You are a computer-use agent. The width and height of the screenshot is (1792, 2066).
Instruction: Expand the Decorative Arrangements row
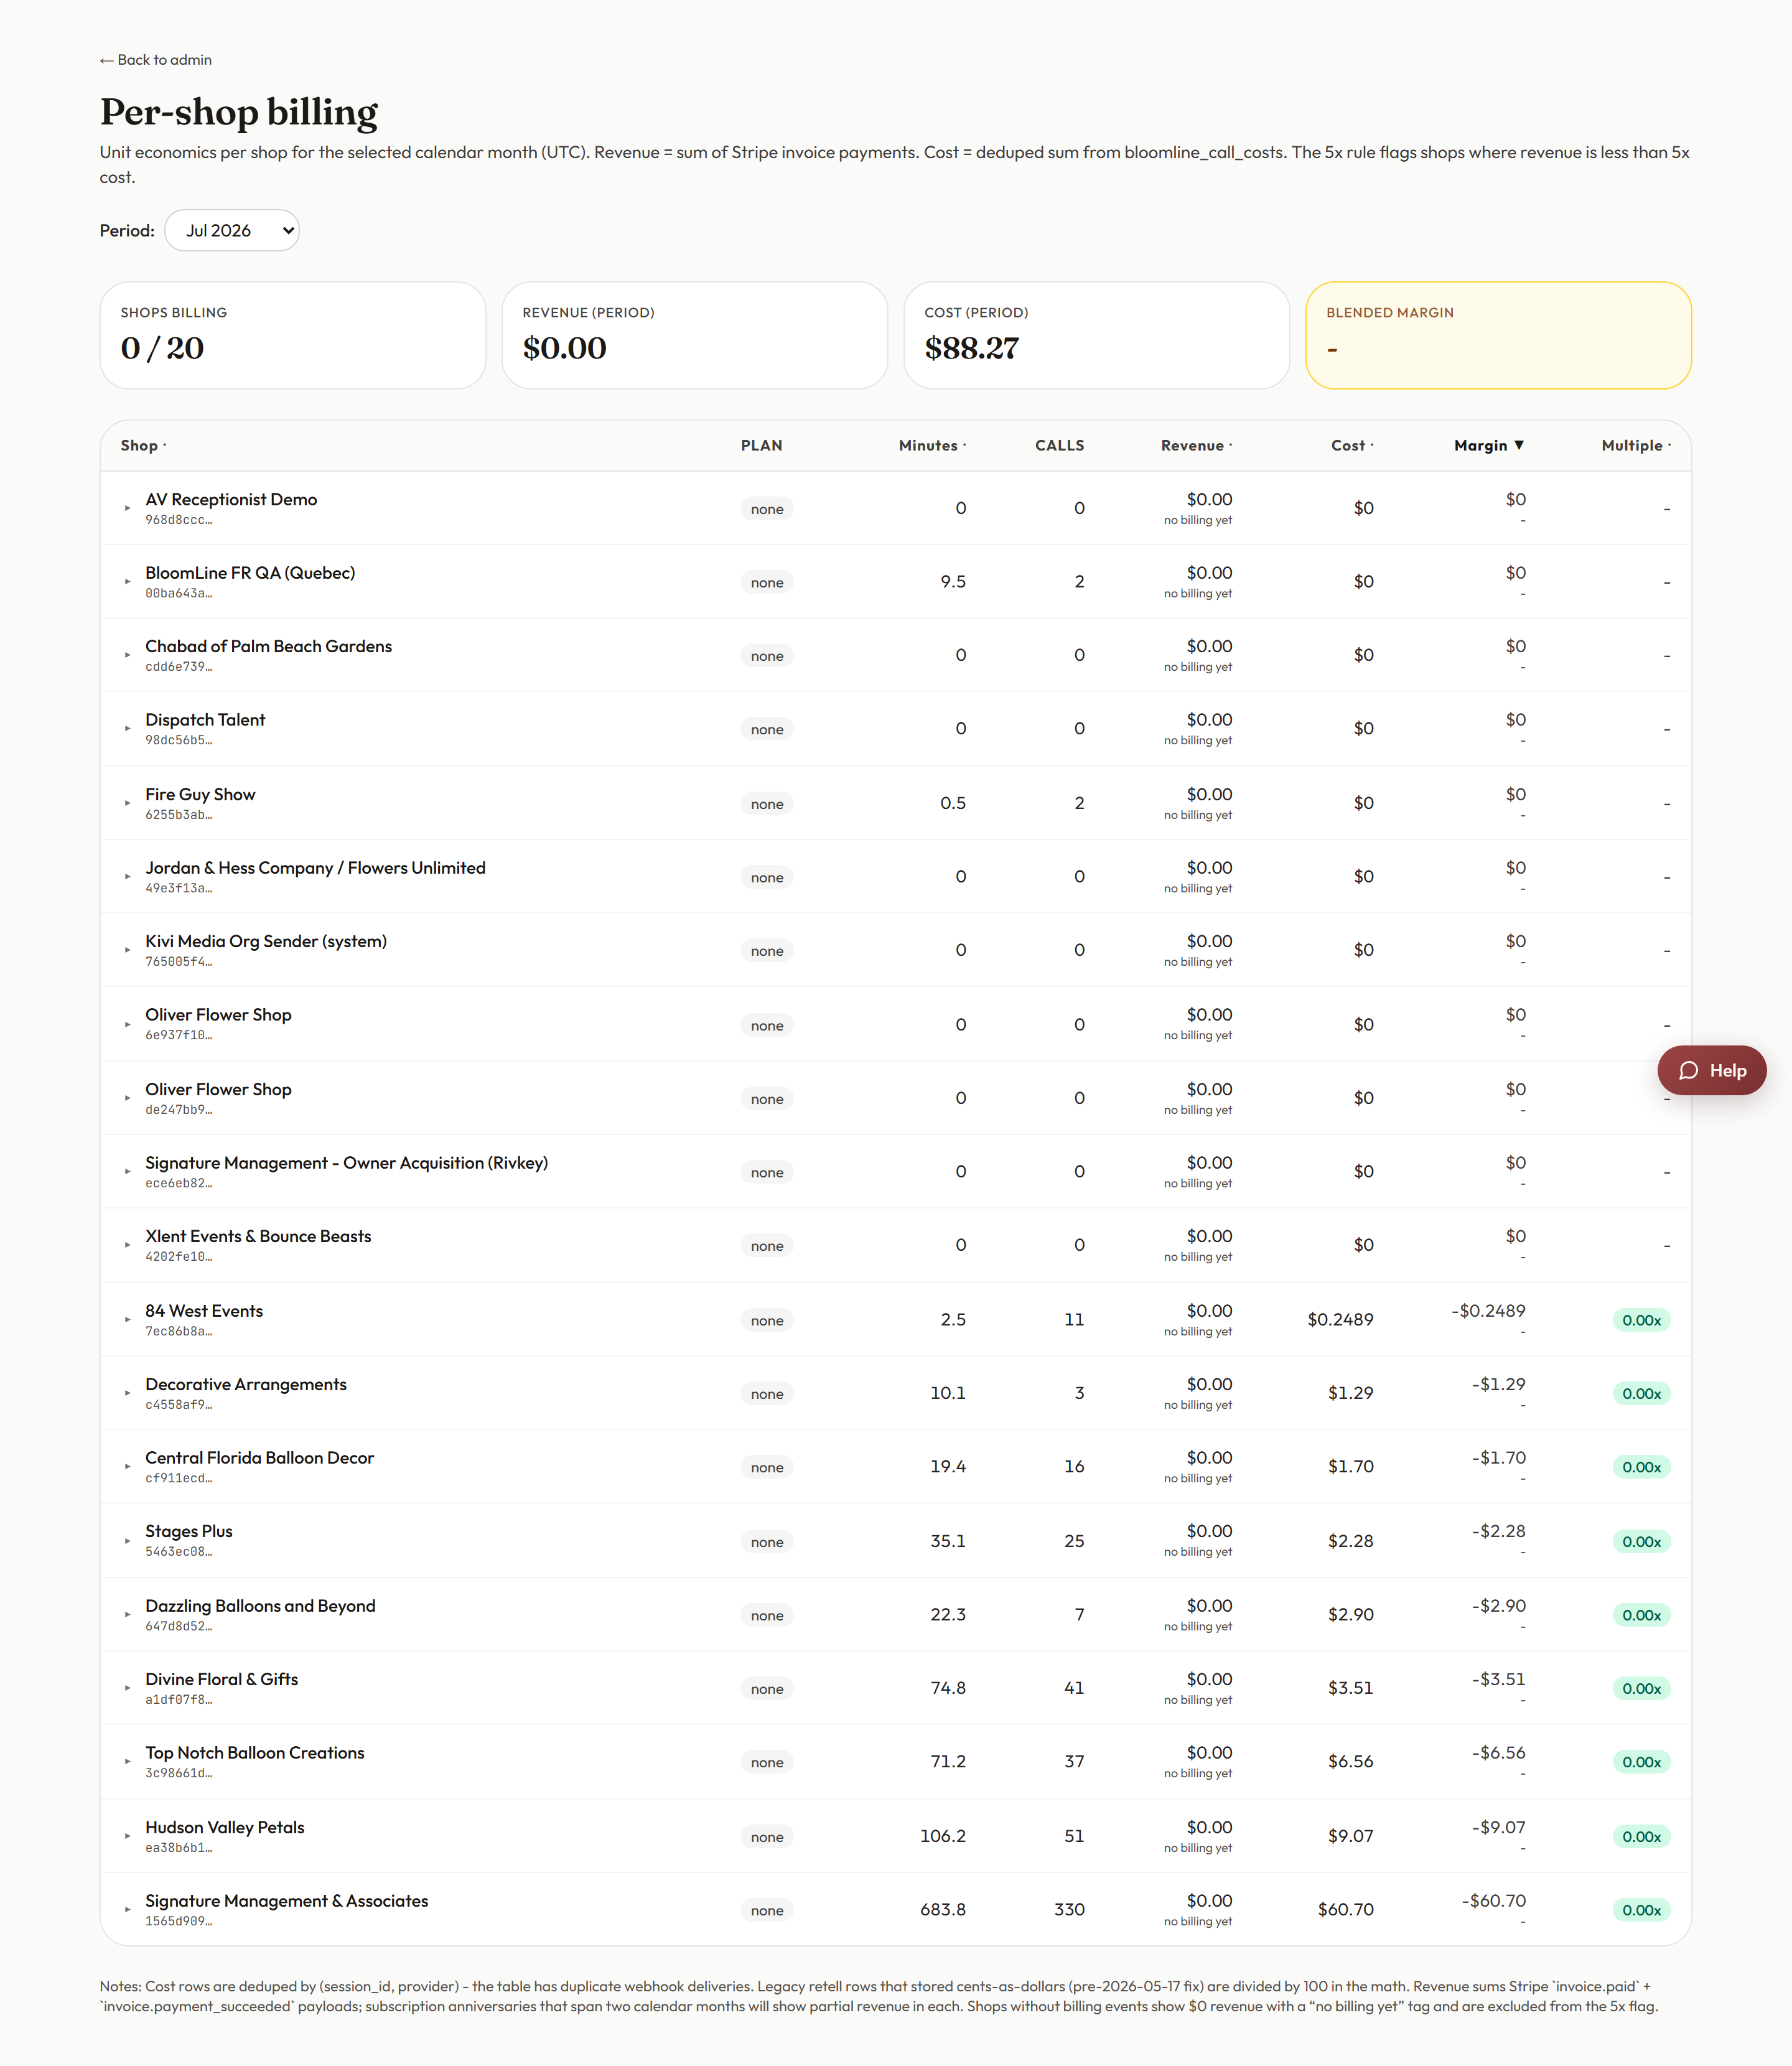[127, 1393]
